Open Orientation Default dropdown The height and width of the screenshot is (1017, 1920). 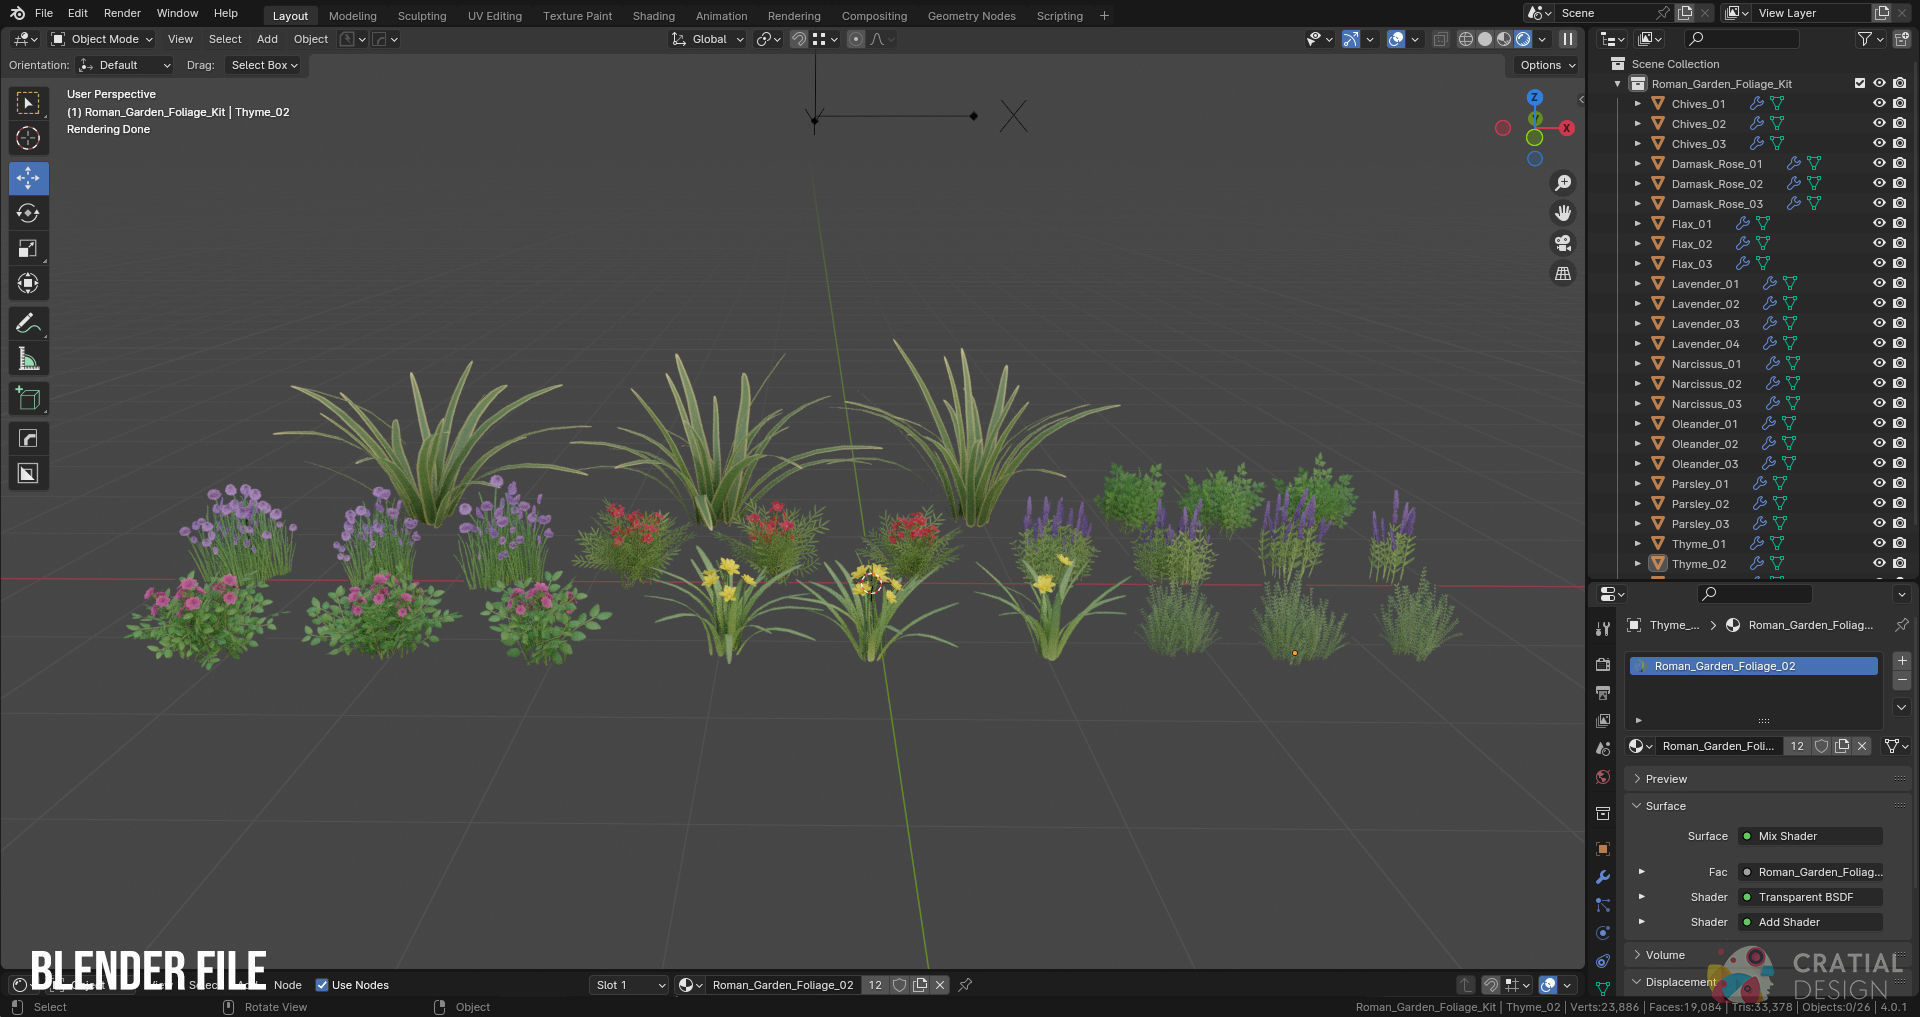[x=125, y=65]
